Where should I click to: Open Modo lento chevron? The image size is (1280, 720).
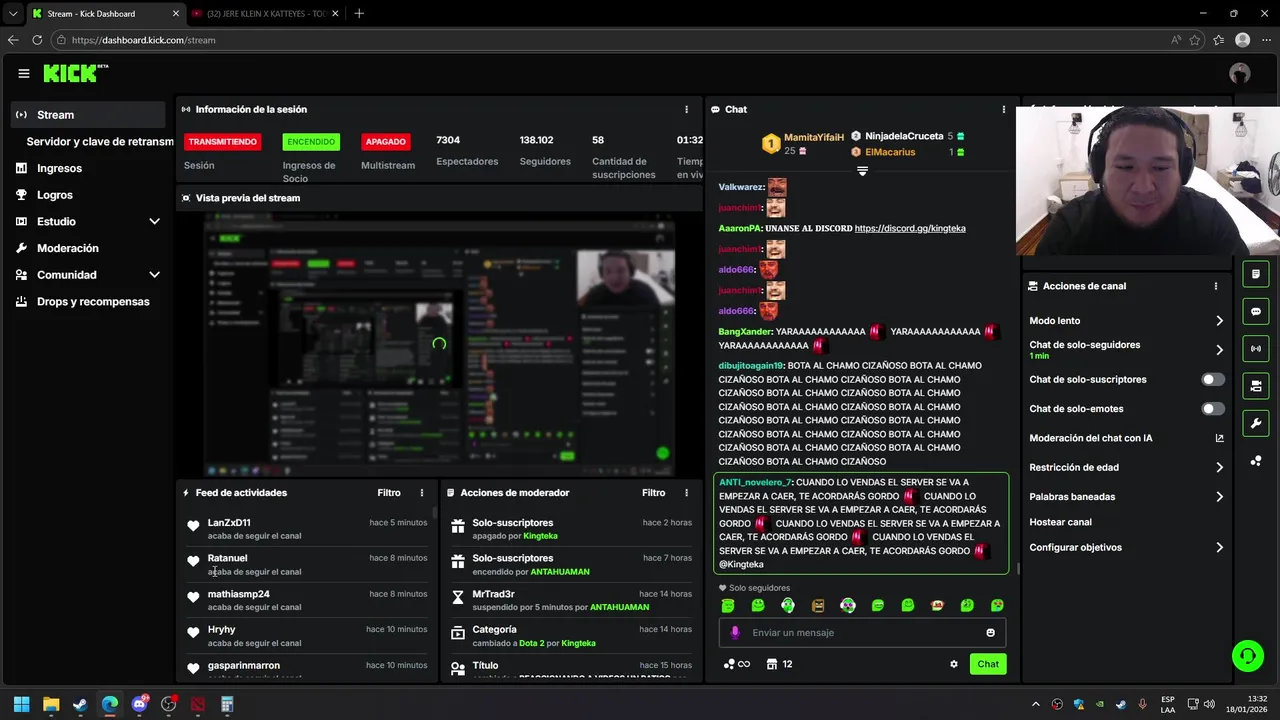(x=1219, y=321)
